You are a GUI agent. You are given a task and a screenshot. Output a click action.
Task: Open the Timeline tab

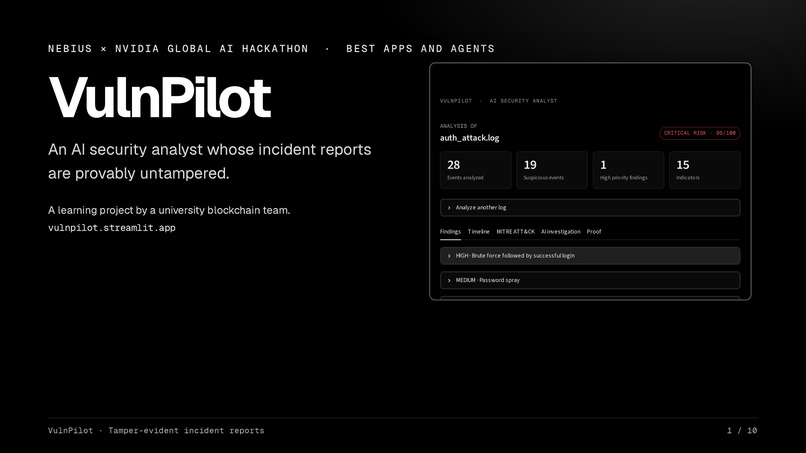pyautogui.click(x=478, y=232)
